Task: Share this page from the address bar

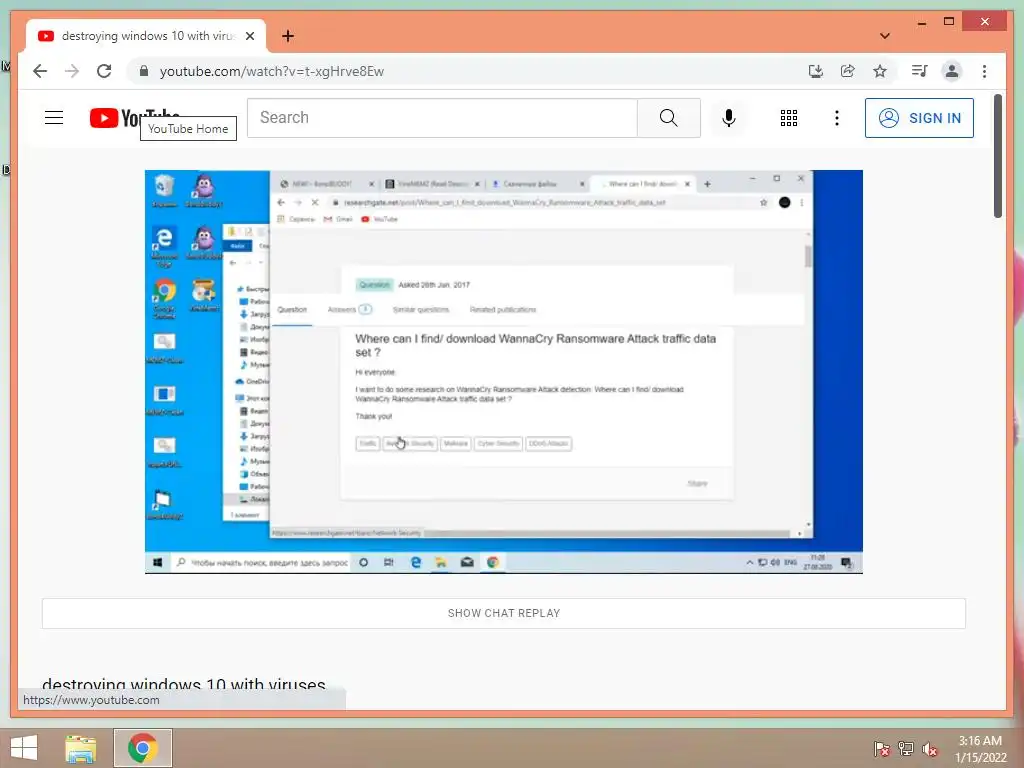Action: pos(848,71)
